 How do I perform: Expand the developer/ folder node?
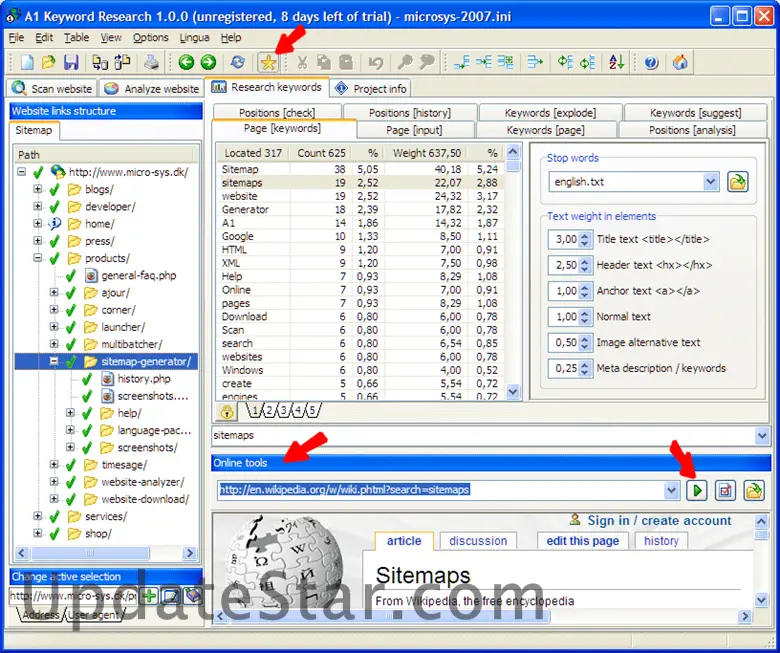[x=38, y=206]
